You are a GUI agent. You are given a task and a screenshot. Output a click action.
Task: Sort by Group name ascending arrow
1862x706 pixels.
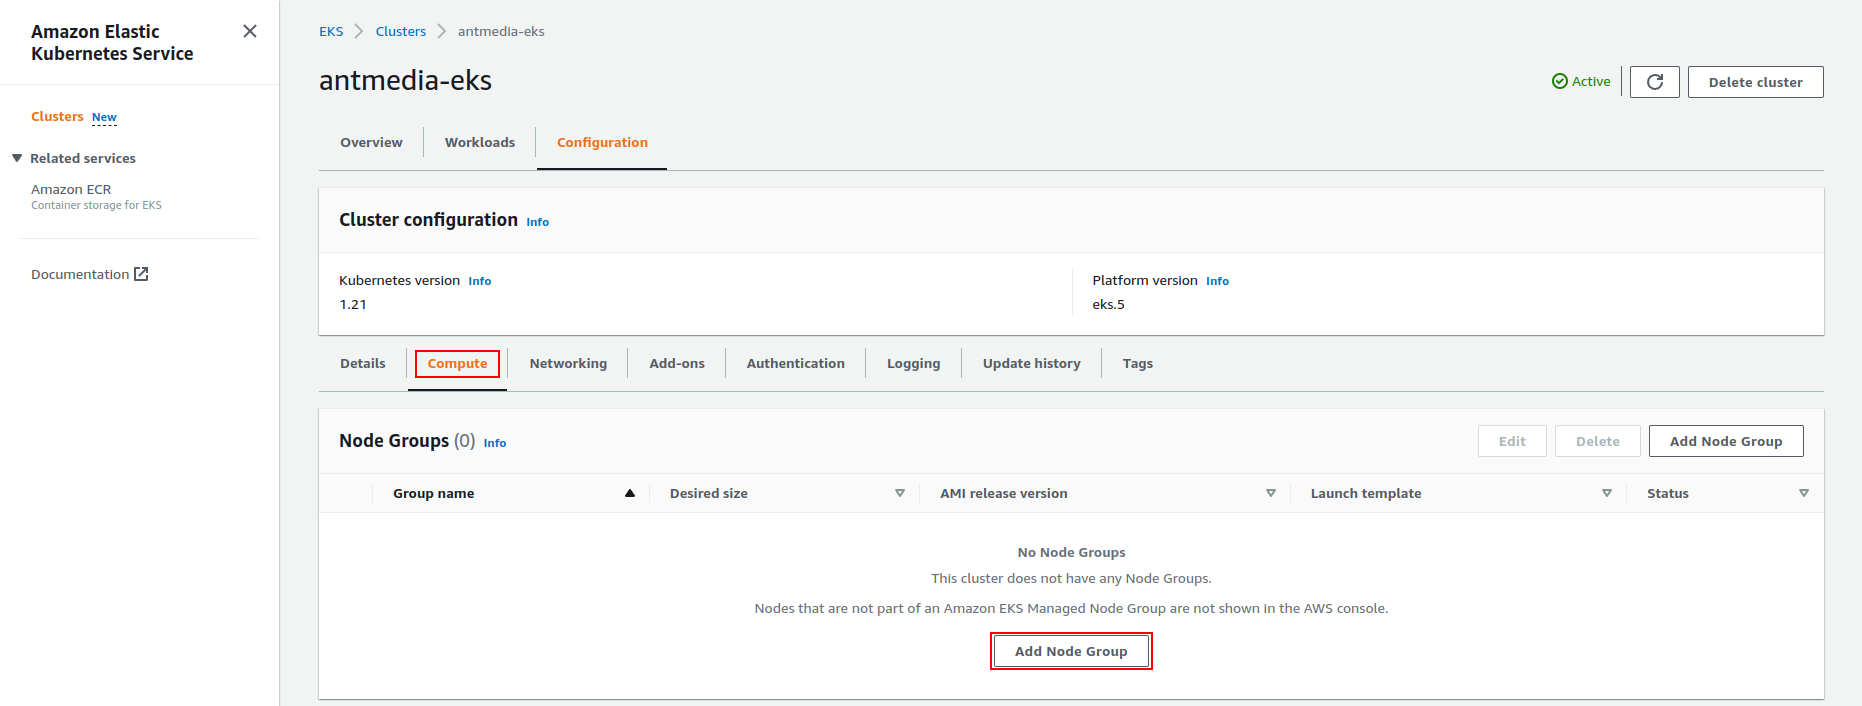tap(630, 493)
